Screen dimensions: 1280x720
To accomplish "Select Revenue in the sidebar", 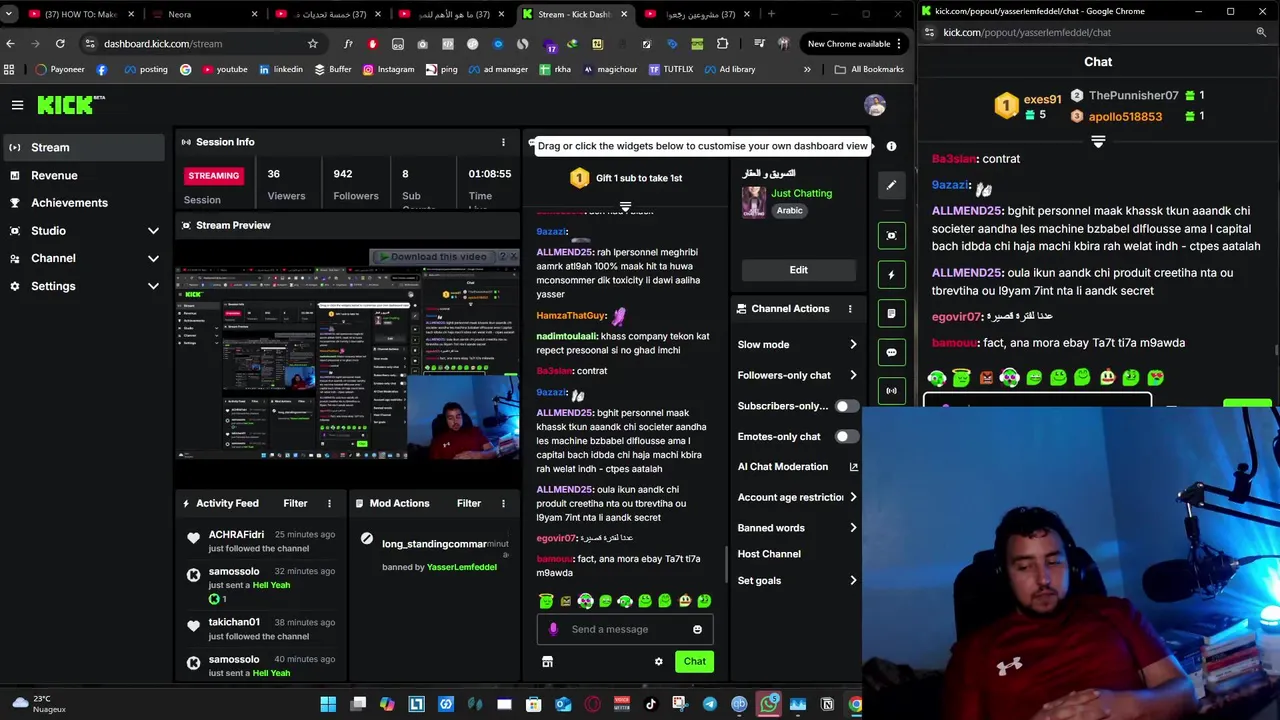I will coord(83,176).
